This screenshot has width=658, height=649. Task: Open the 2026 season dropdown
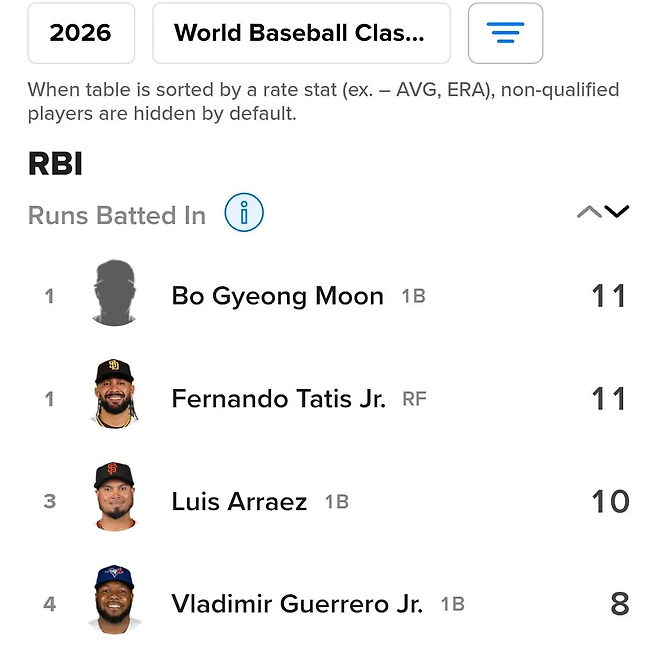(x=81, y=33)
